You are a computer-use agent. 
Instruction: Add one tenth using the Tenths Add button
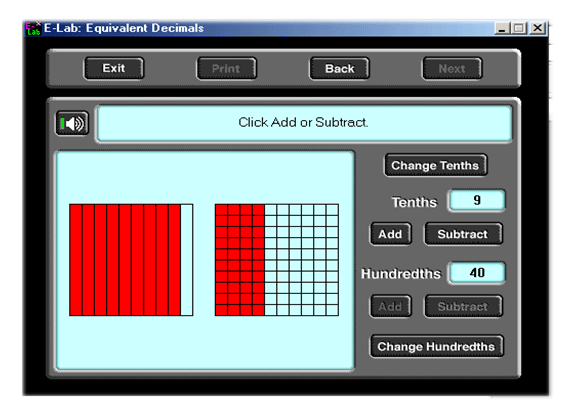(x=391, y=234)
